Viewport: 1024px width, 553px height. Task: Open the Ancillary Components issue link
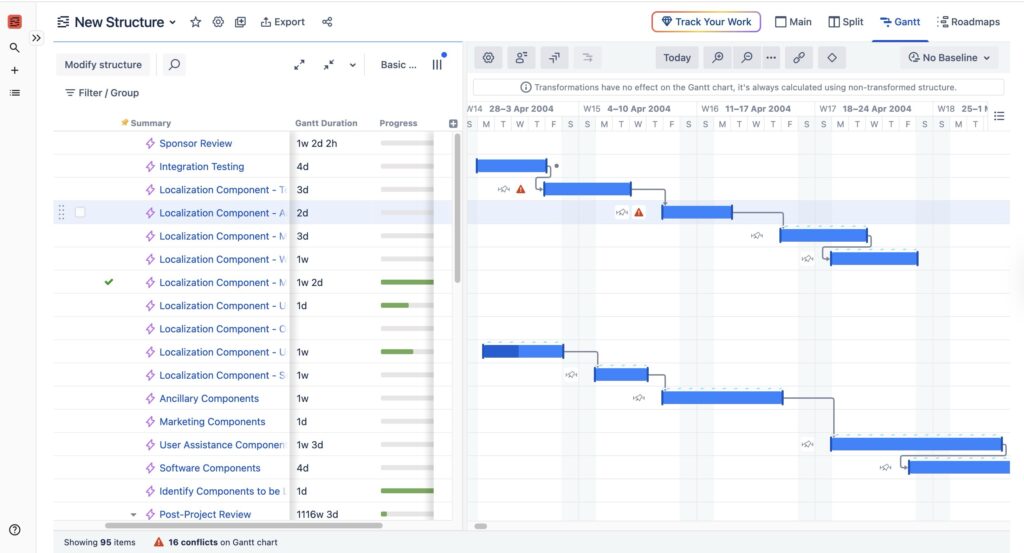coord(209,398)
